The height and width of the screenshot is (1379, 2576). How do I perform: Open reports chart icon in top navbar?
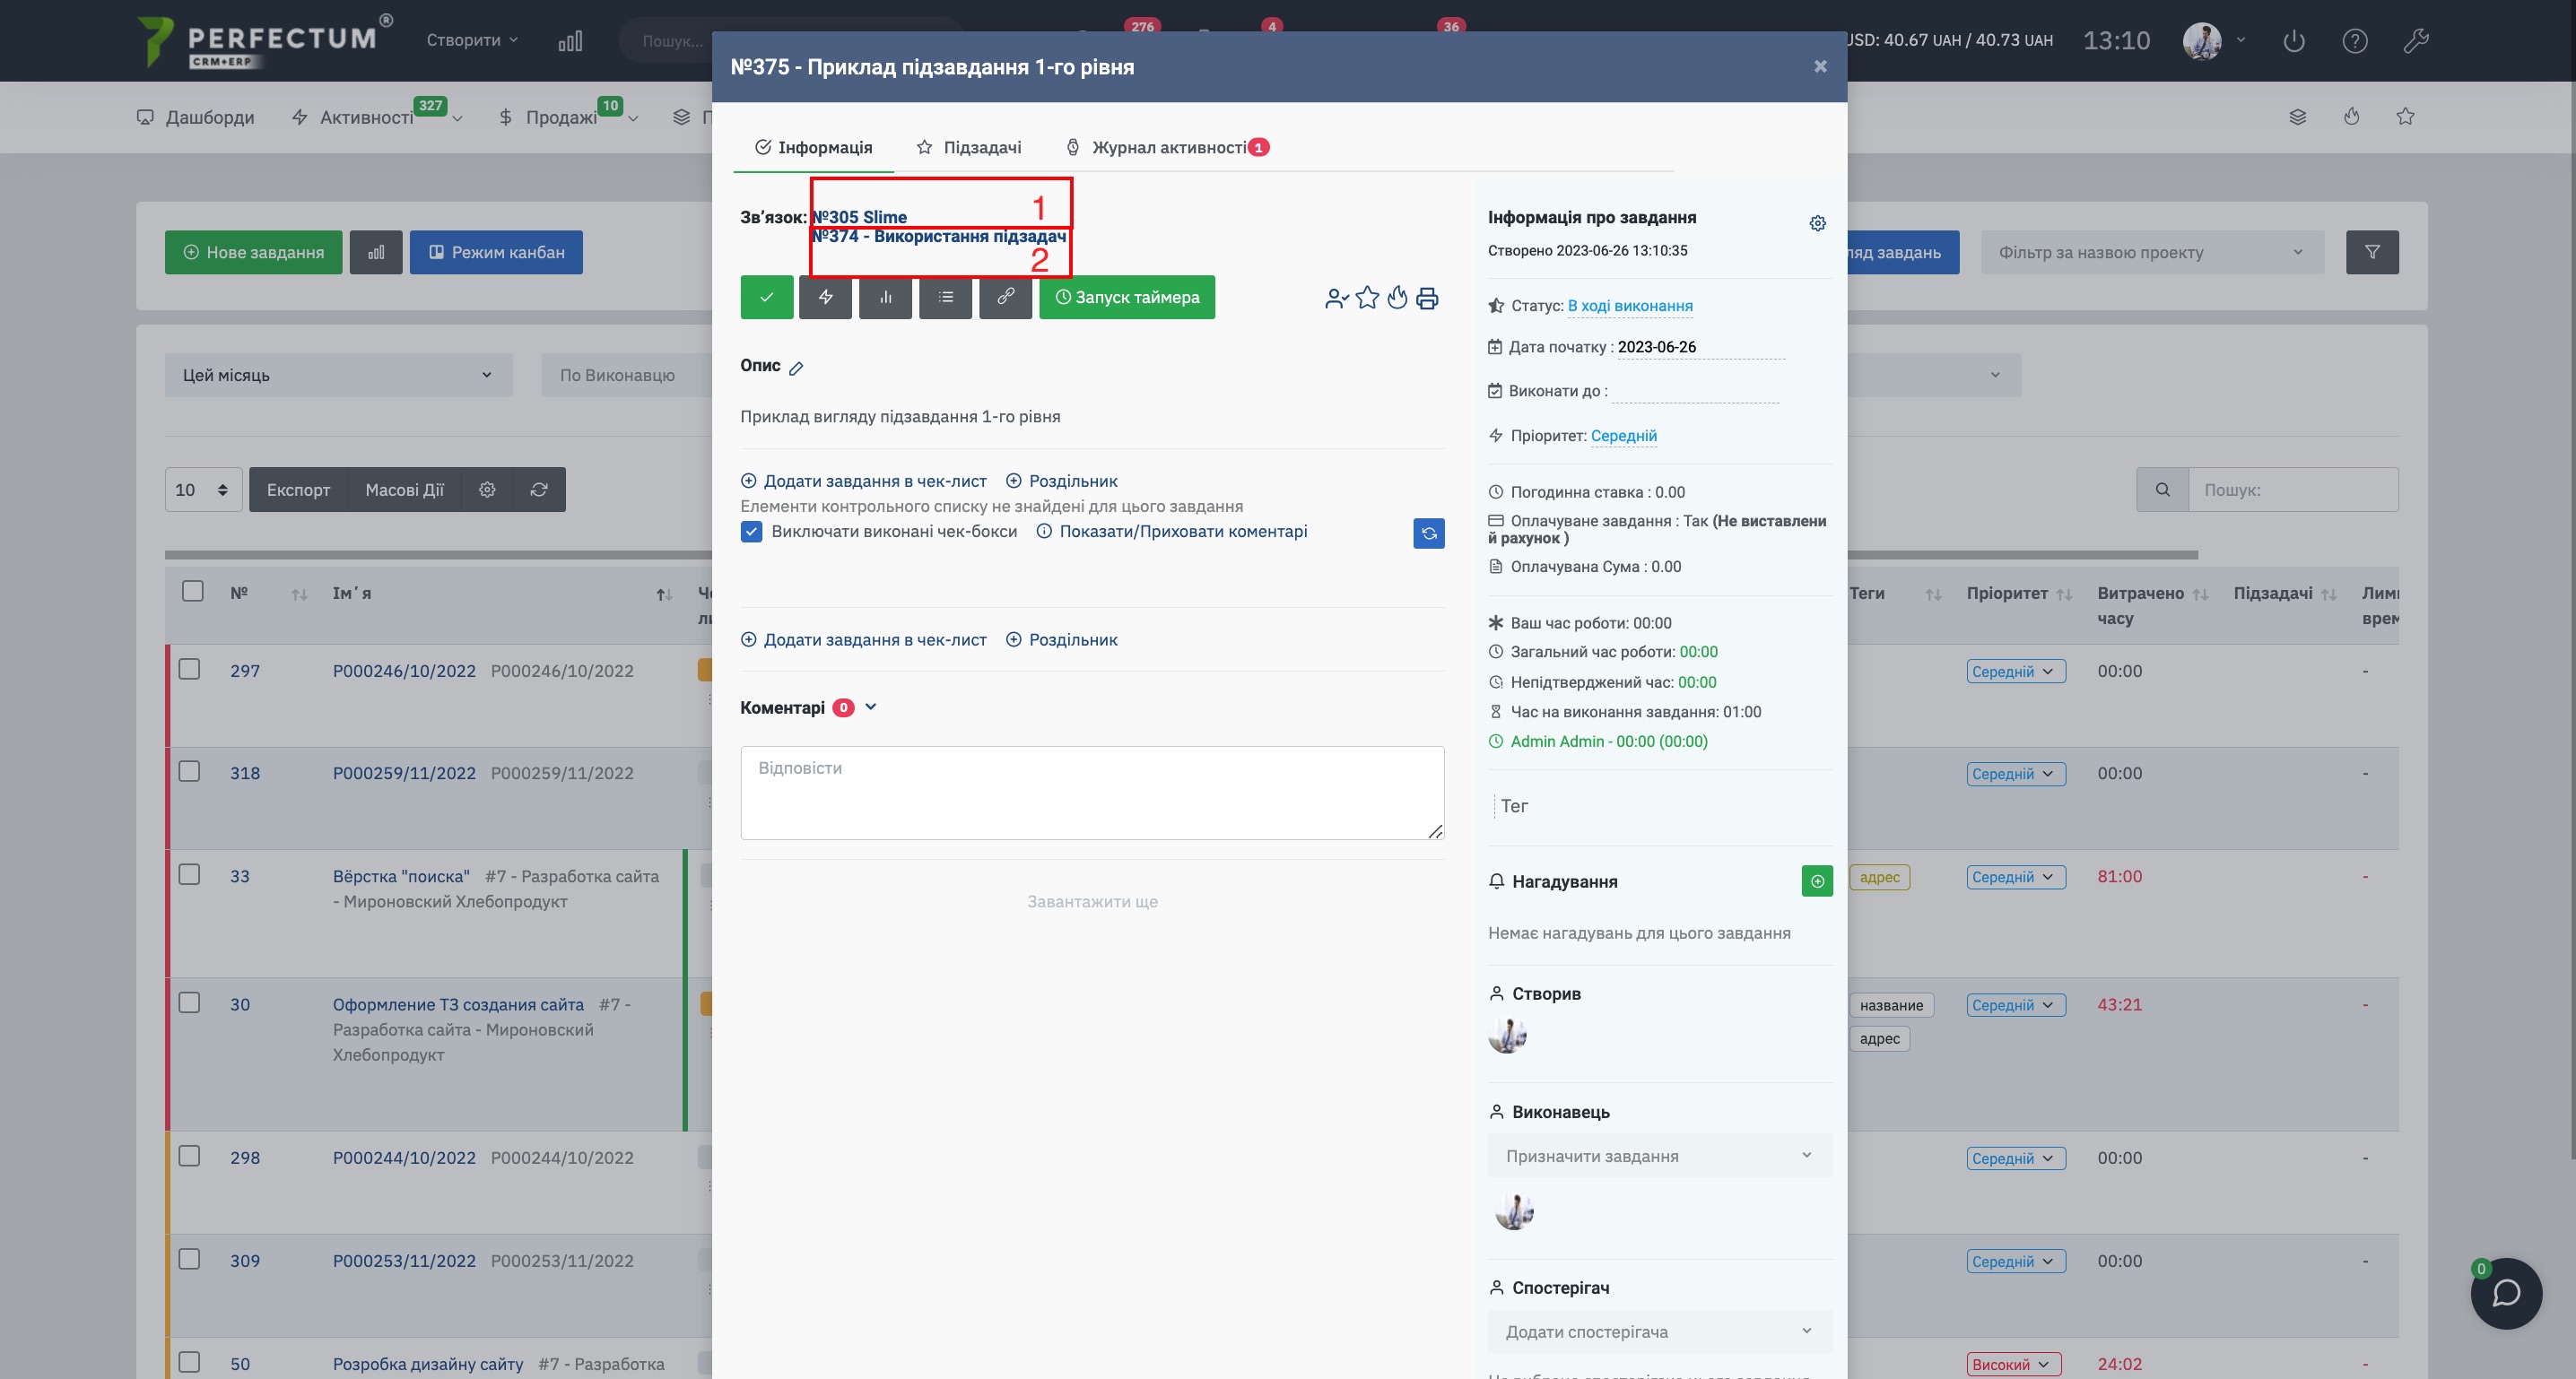pos(570,41)
